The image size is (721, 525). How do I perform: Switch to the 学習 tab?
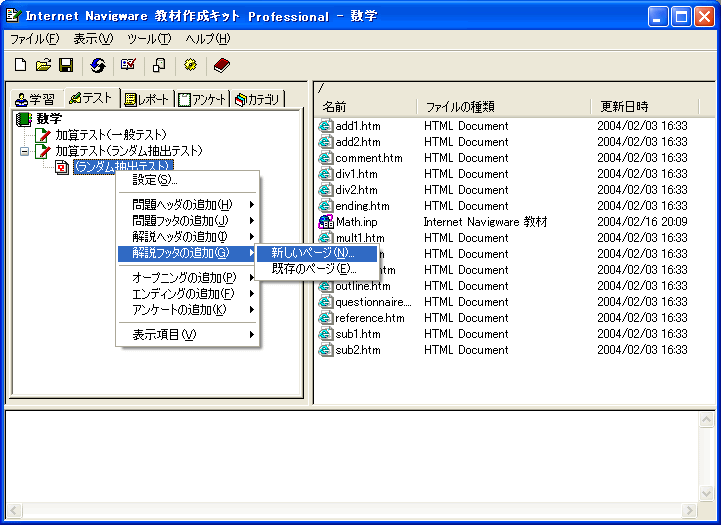(x=35, y=99)
